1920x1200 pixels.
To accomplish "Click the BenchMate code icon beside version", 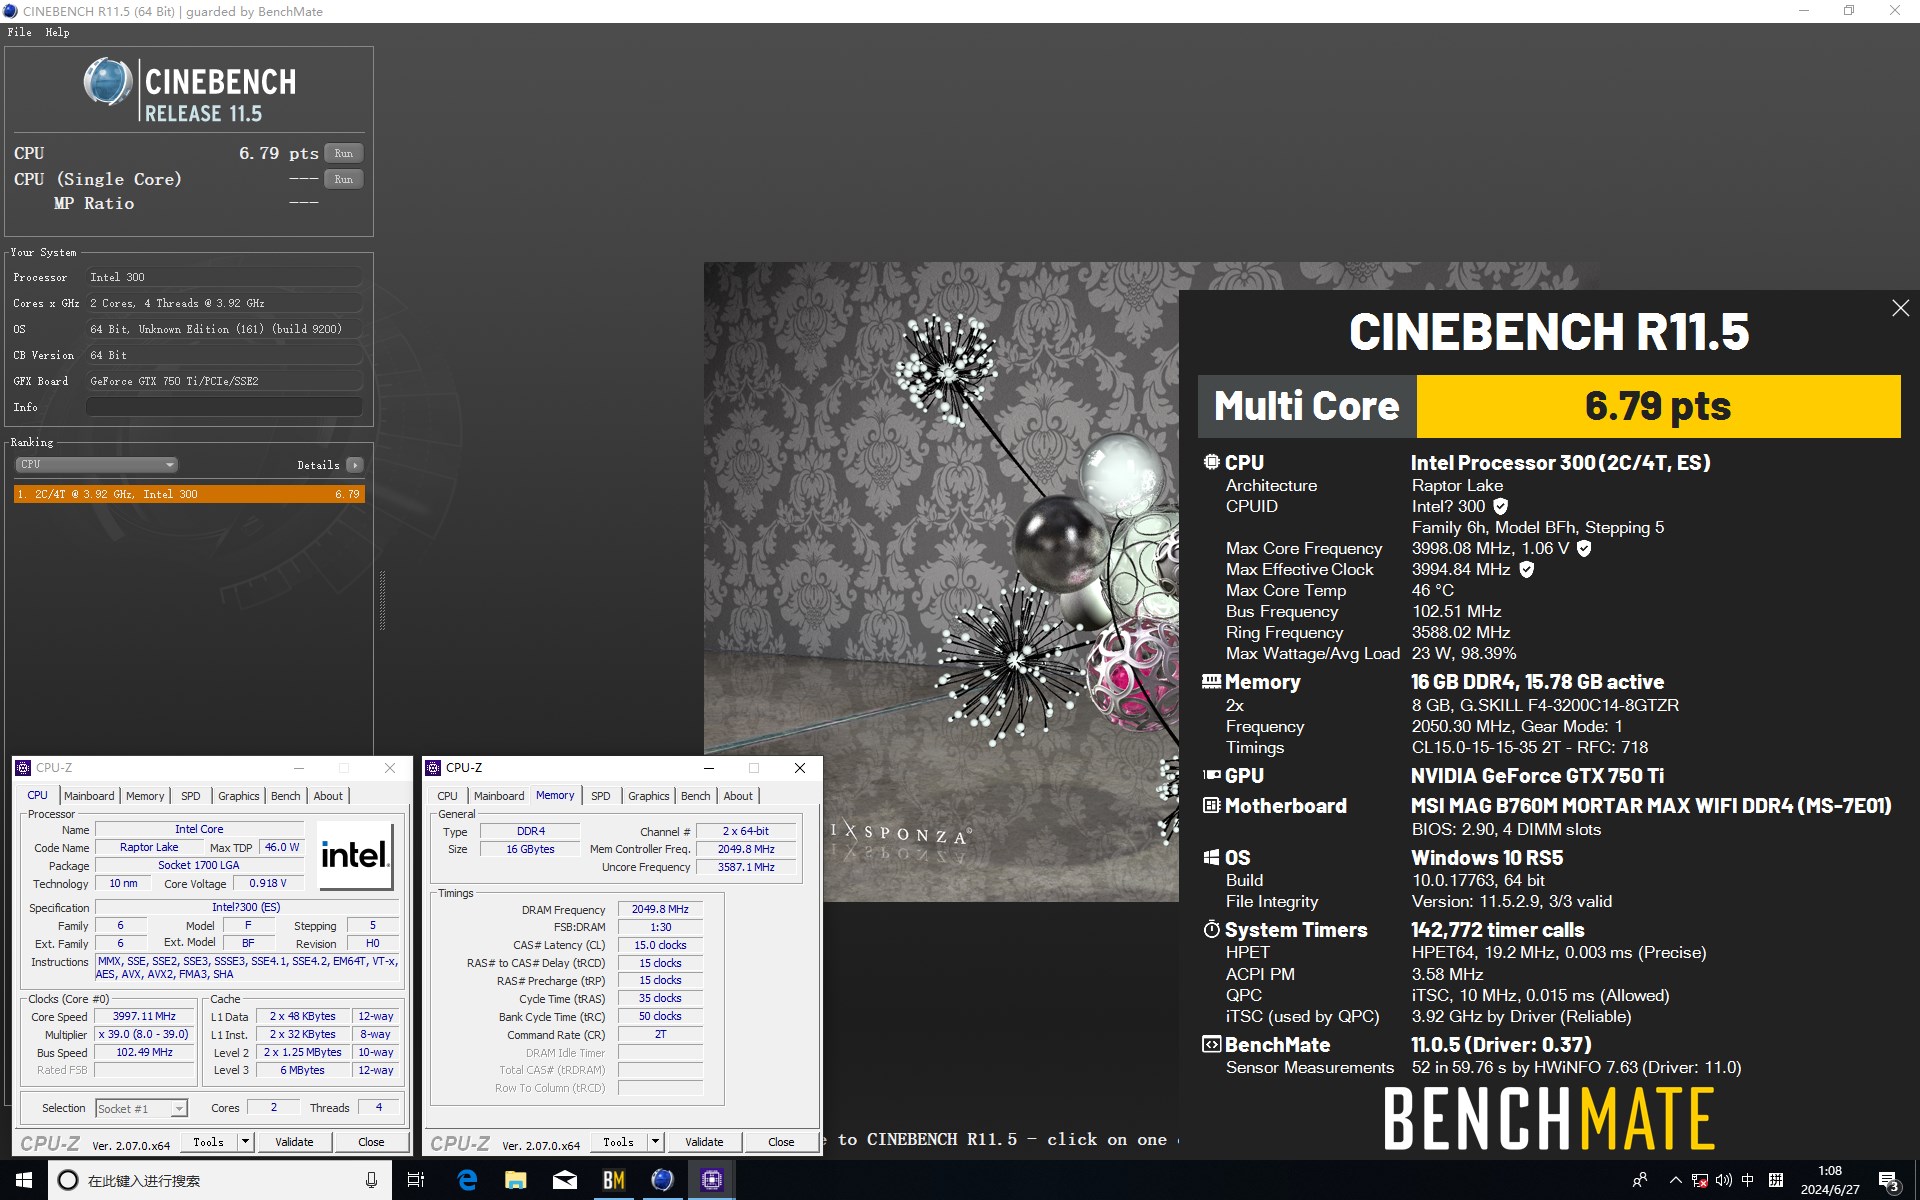I will (1211, 1044).
